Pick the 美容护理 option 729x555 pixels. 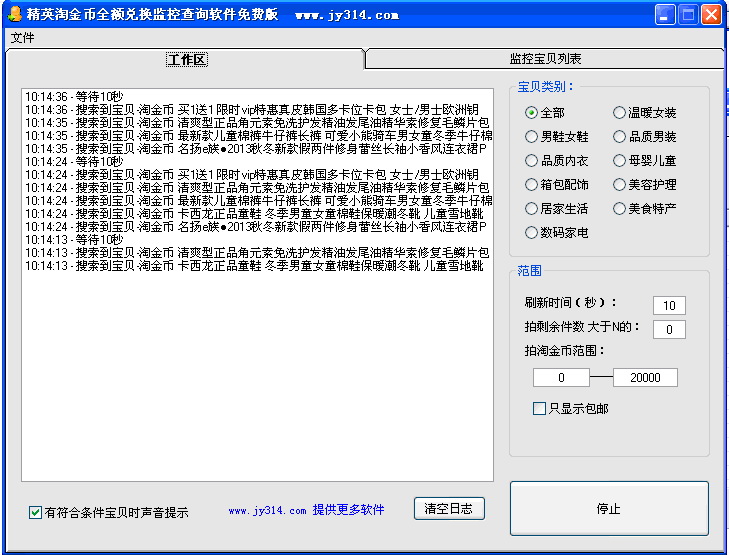coord(619,184)
